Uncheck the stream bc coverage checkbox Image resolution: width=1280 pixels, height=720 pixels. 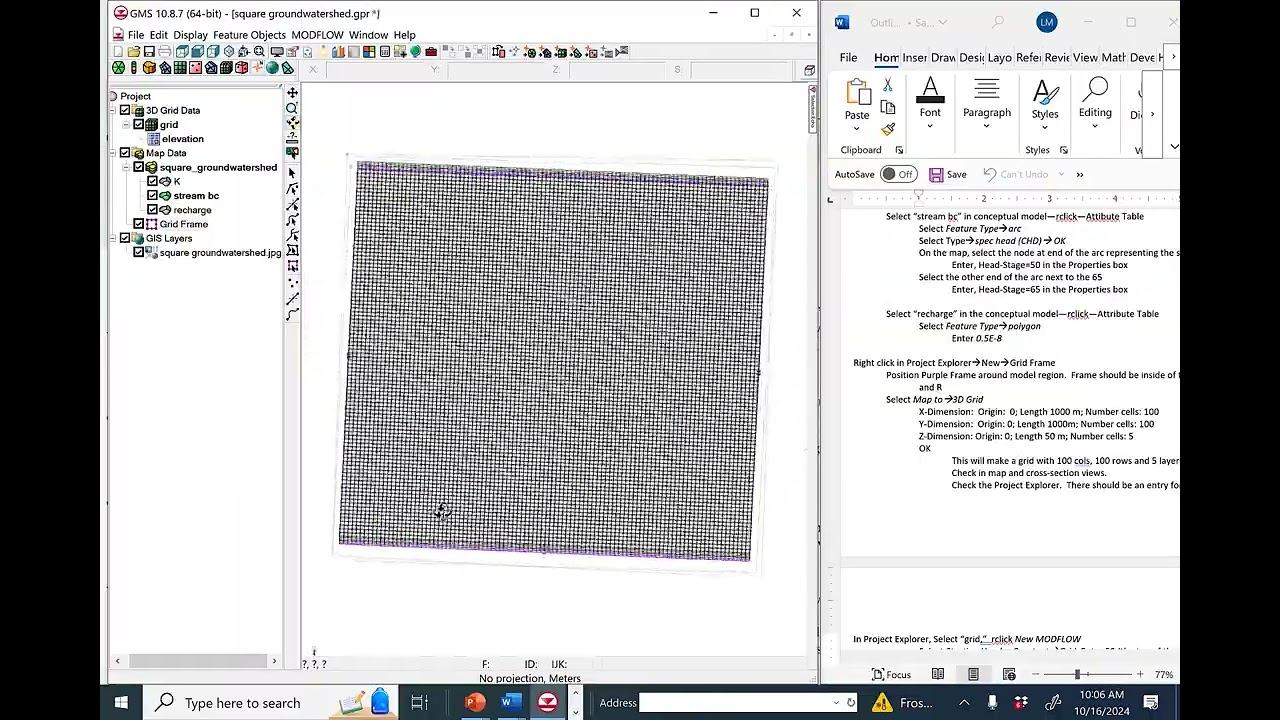(152, 195)
